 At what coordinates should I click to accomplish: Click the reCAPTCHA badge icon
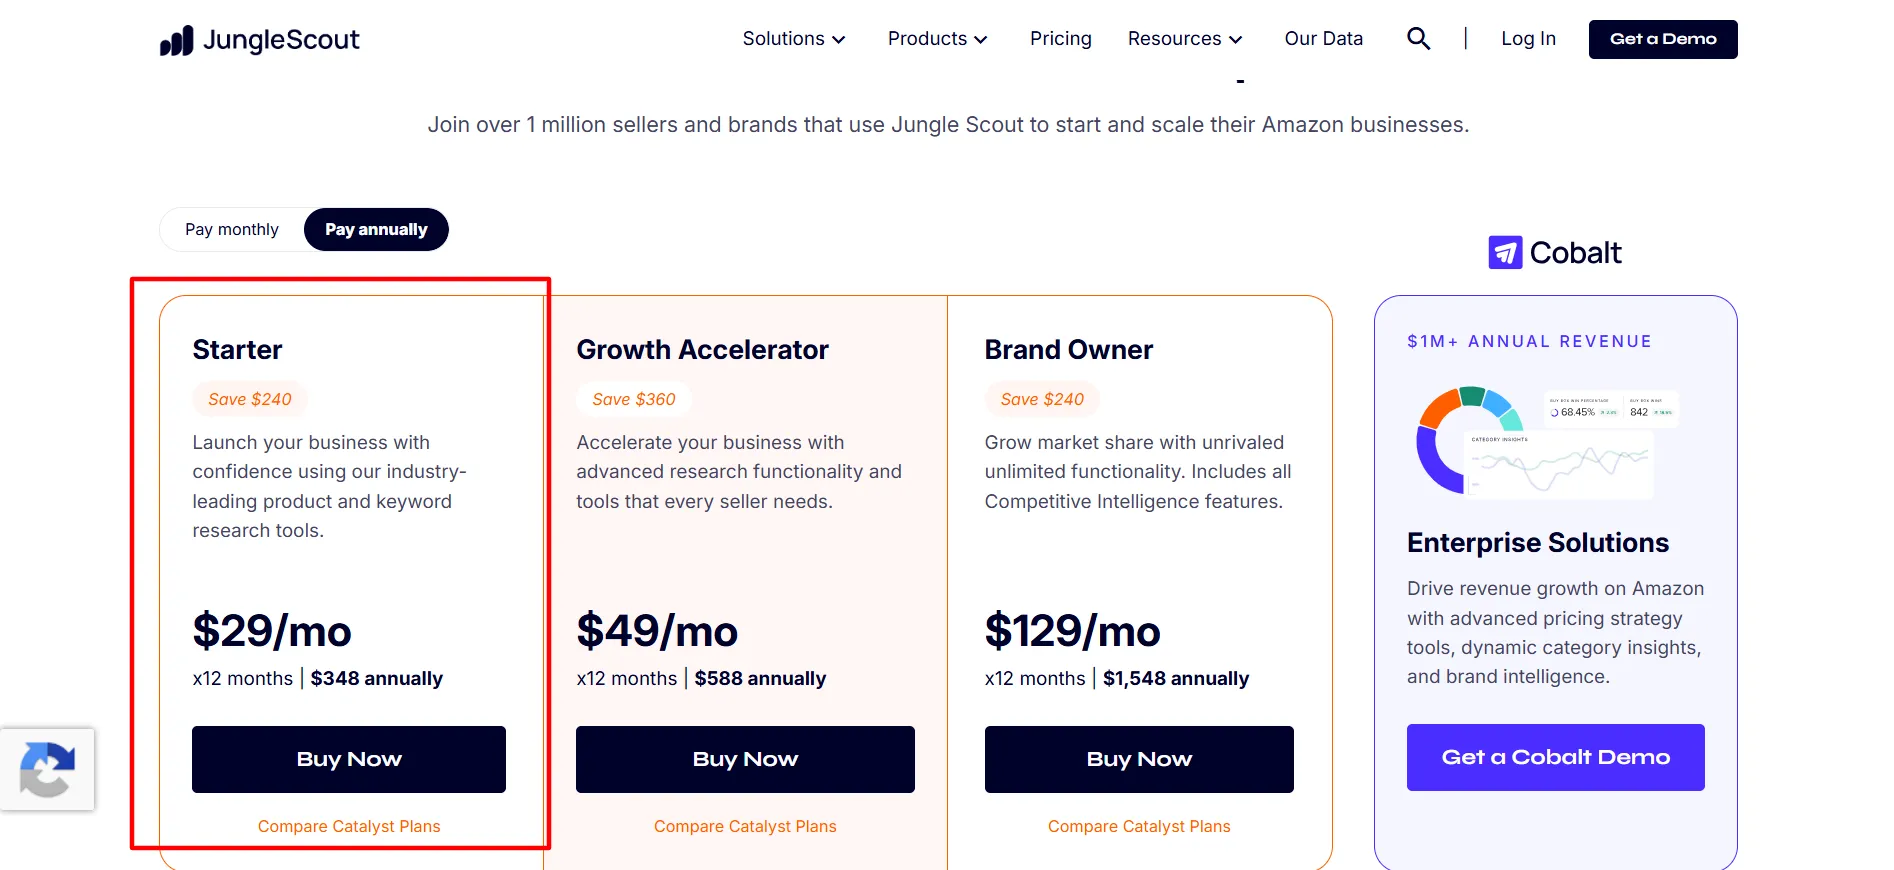47,769
